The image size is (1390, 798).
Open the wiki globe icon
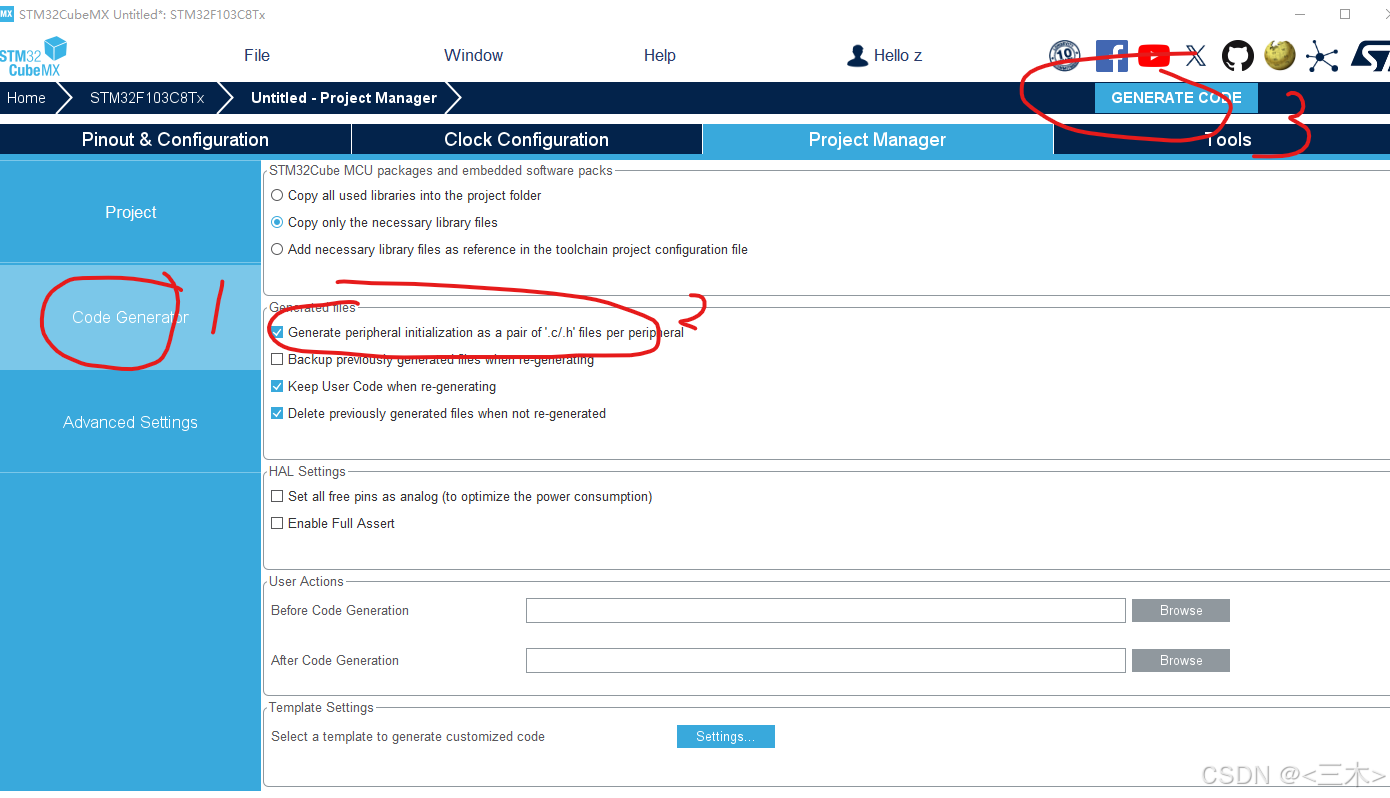pyautogui.click(x=1280, y=55)
